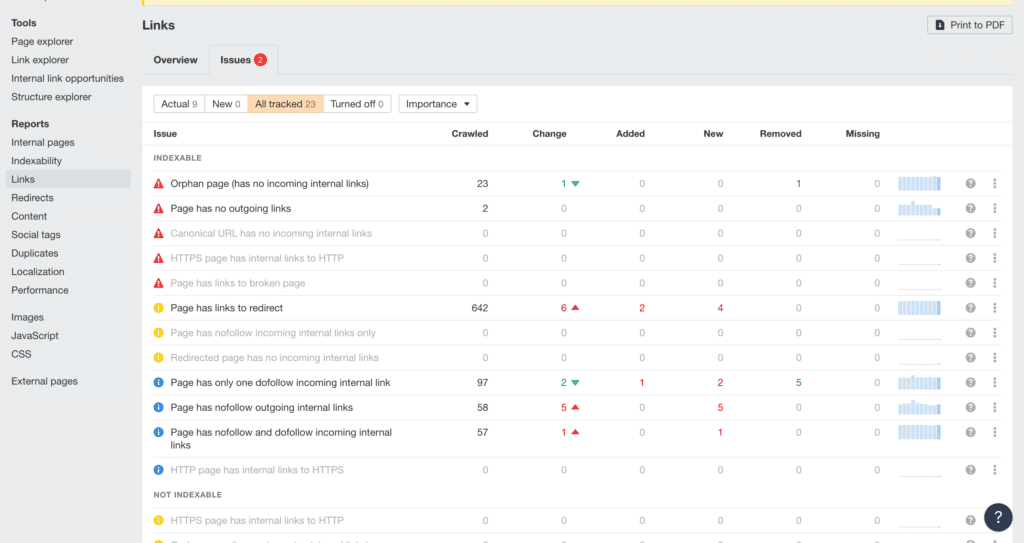The image size is (1024, 543).
Task: Open the Redirects report in sidebar
Action: [32, 197]
